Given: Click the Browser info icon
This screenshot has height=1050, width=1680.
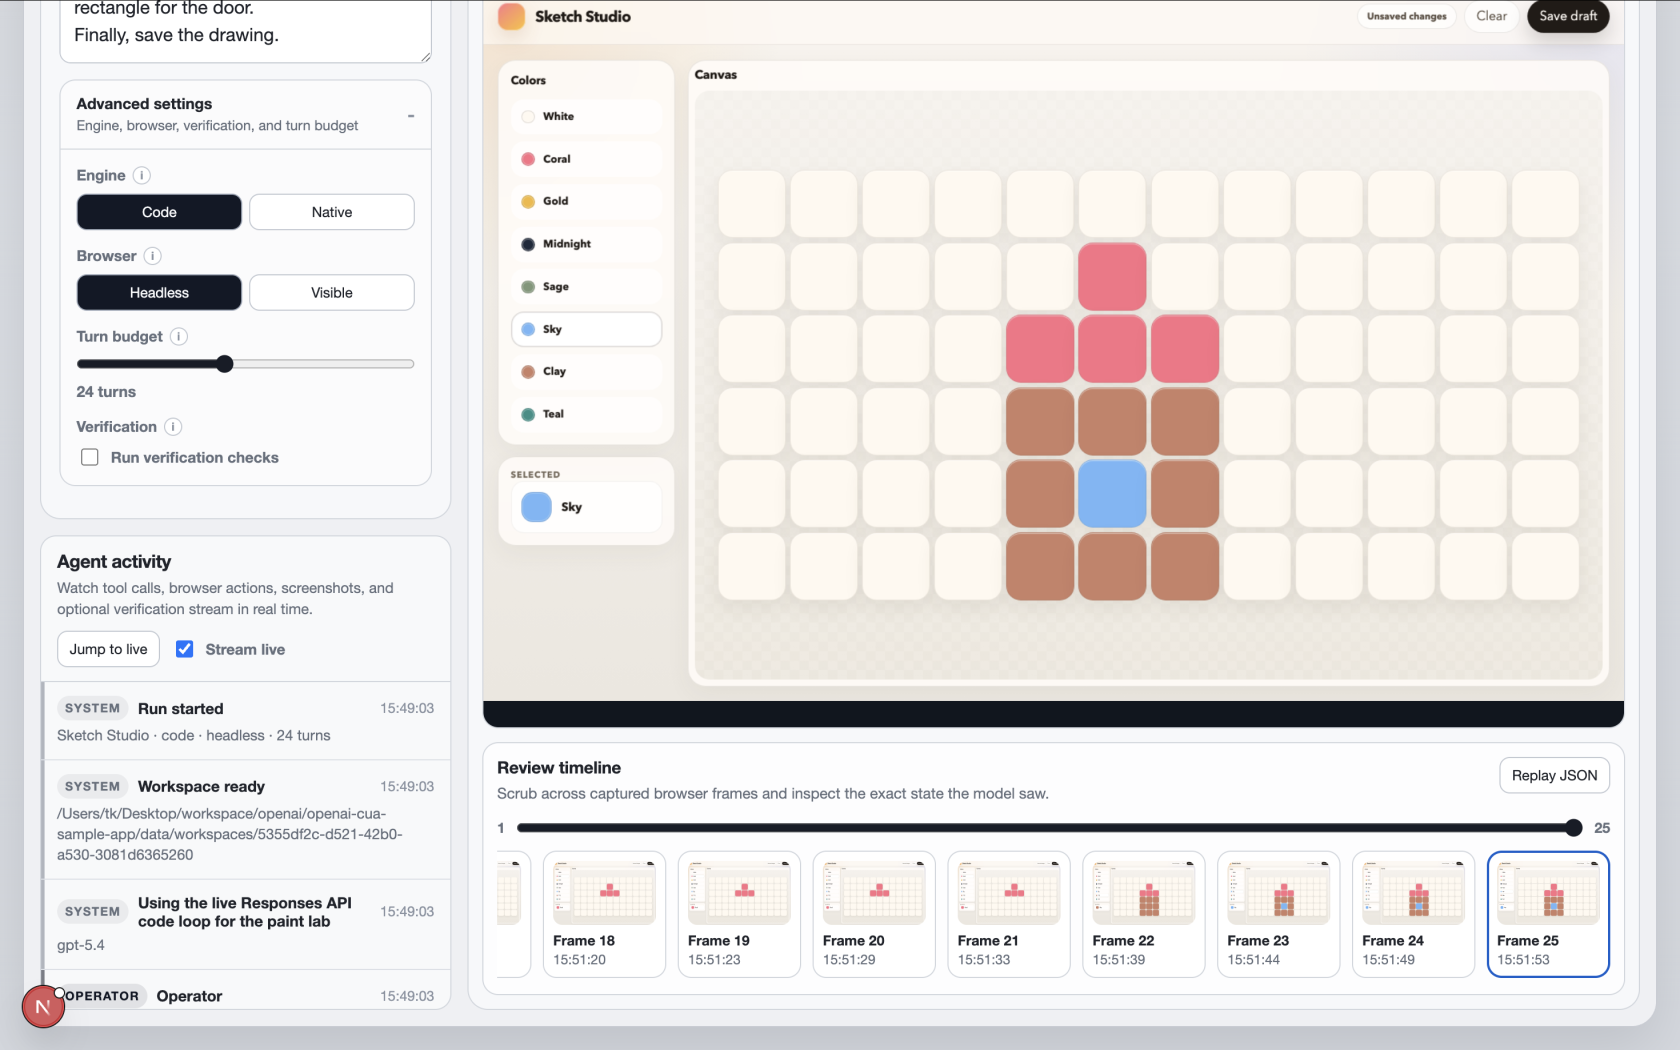Looking at the screenshot, I should tap(153, 256).
